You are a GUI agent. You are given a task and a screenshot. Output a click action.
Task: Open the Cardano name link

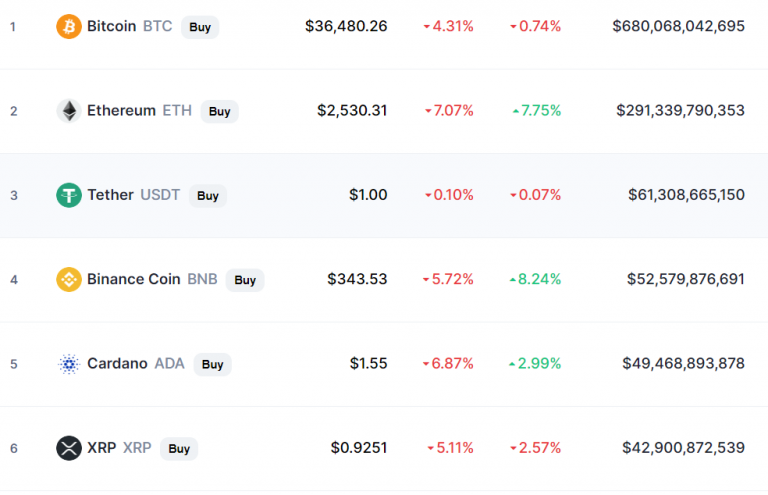tap(117, 363)
